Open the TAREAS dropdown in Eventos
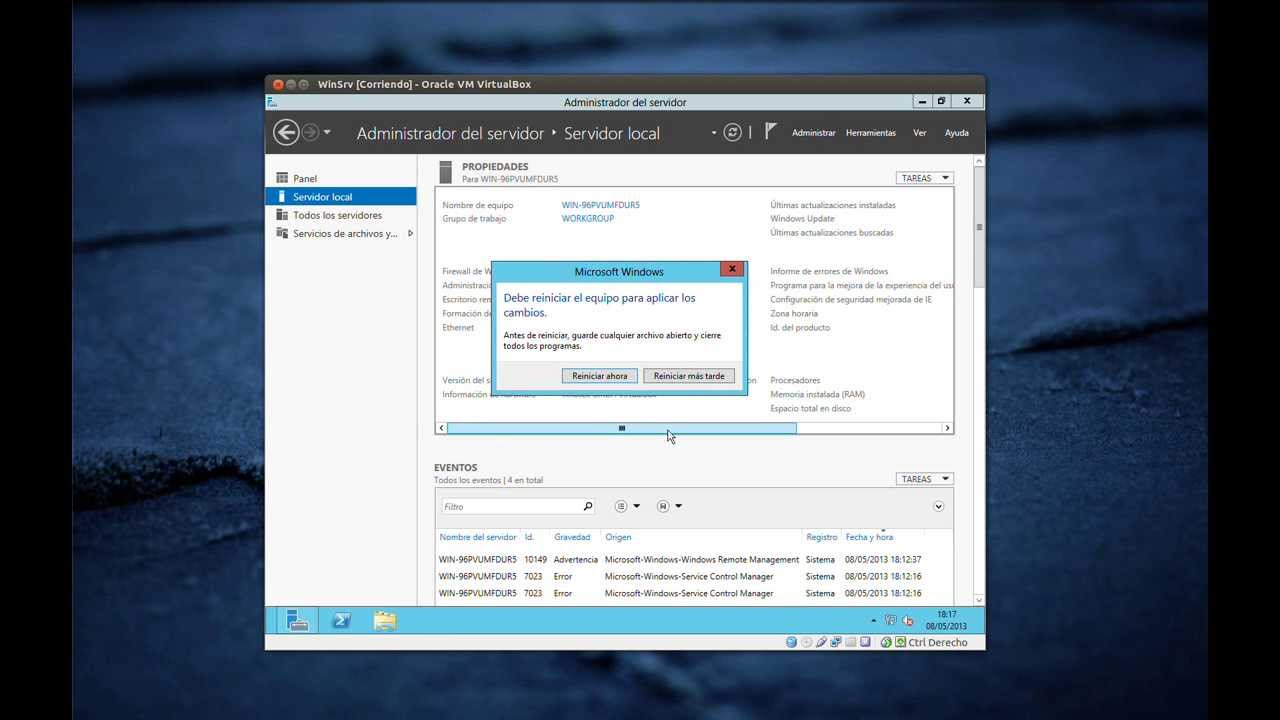 coord(924,479)
